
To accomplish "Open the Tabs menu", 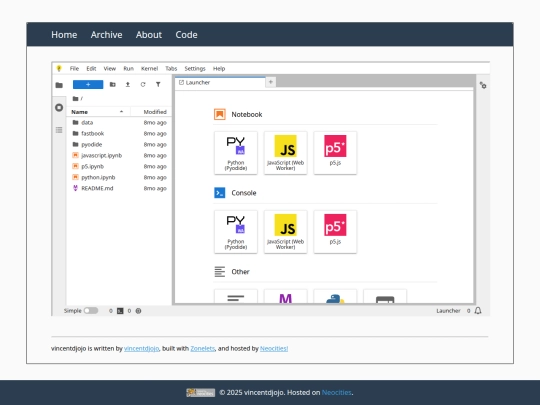I will [x=171, y=69].
